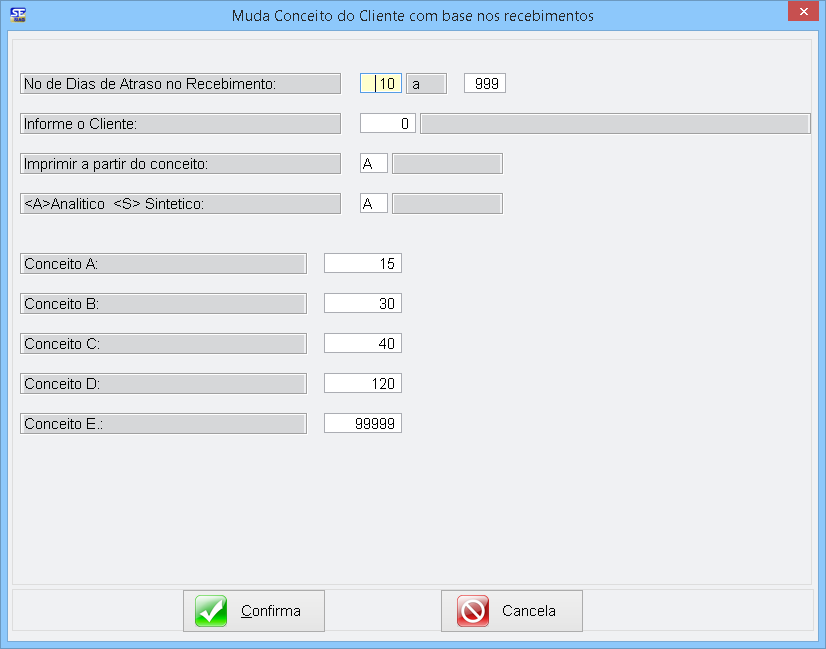Screen dimensions: 826x649
Task: Click the Conceito E value field (99999)
Action: pos(362,424)
